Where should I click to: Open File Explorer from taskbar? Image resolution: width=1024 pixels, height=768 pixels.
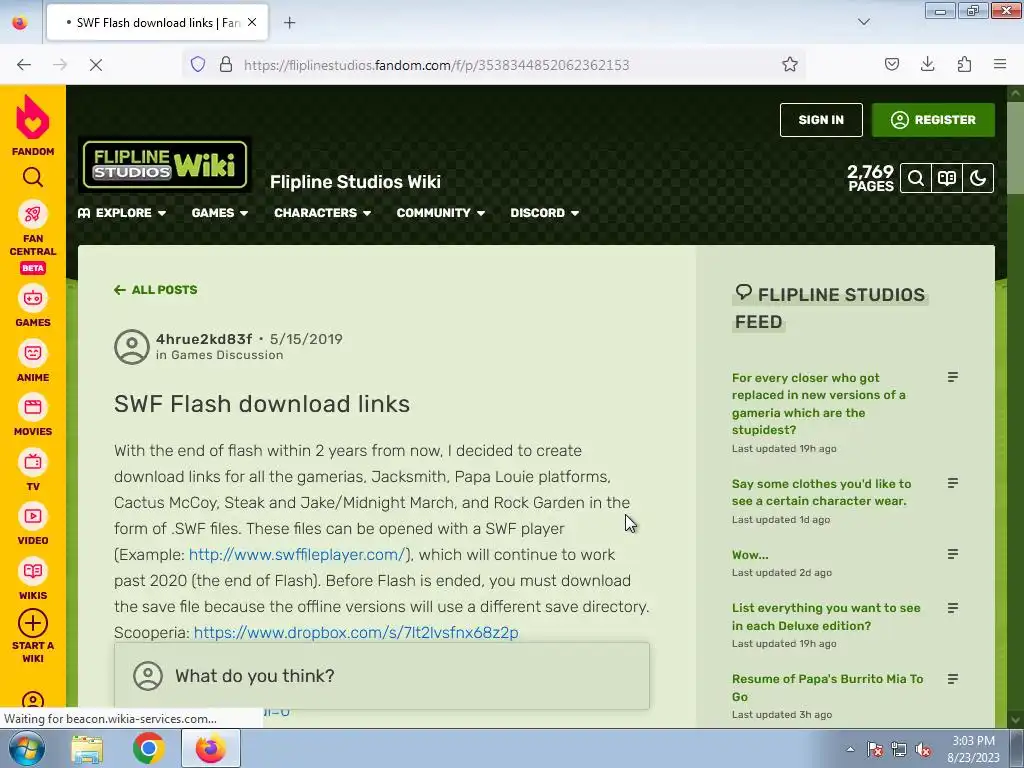(x=87, y=749)
